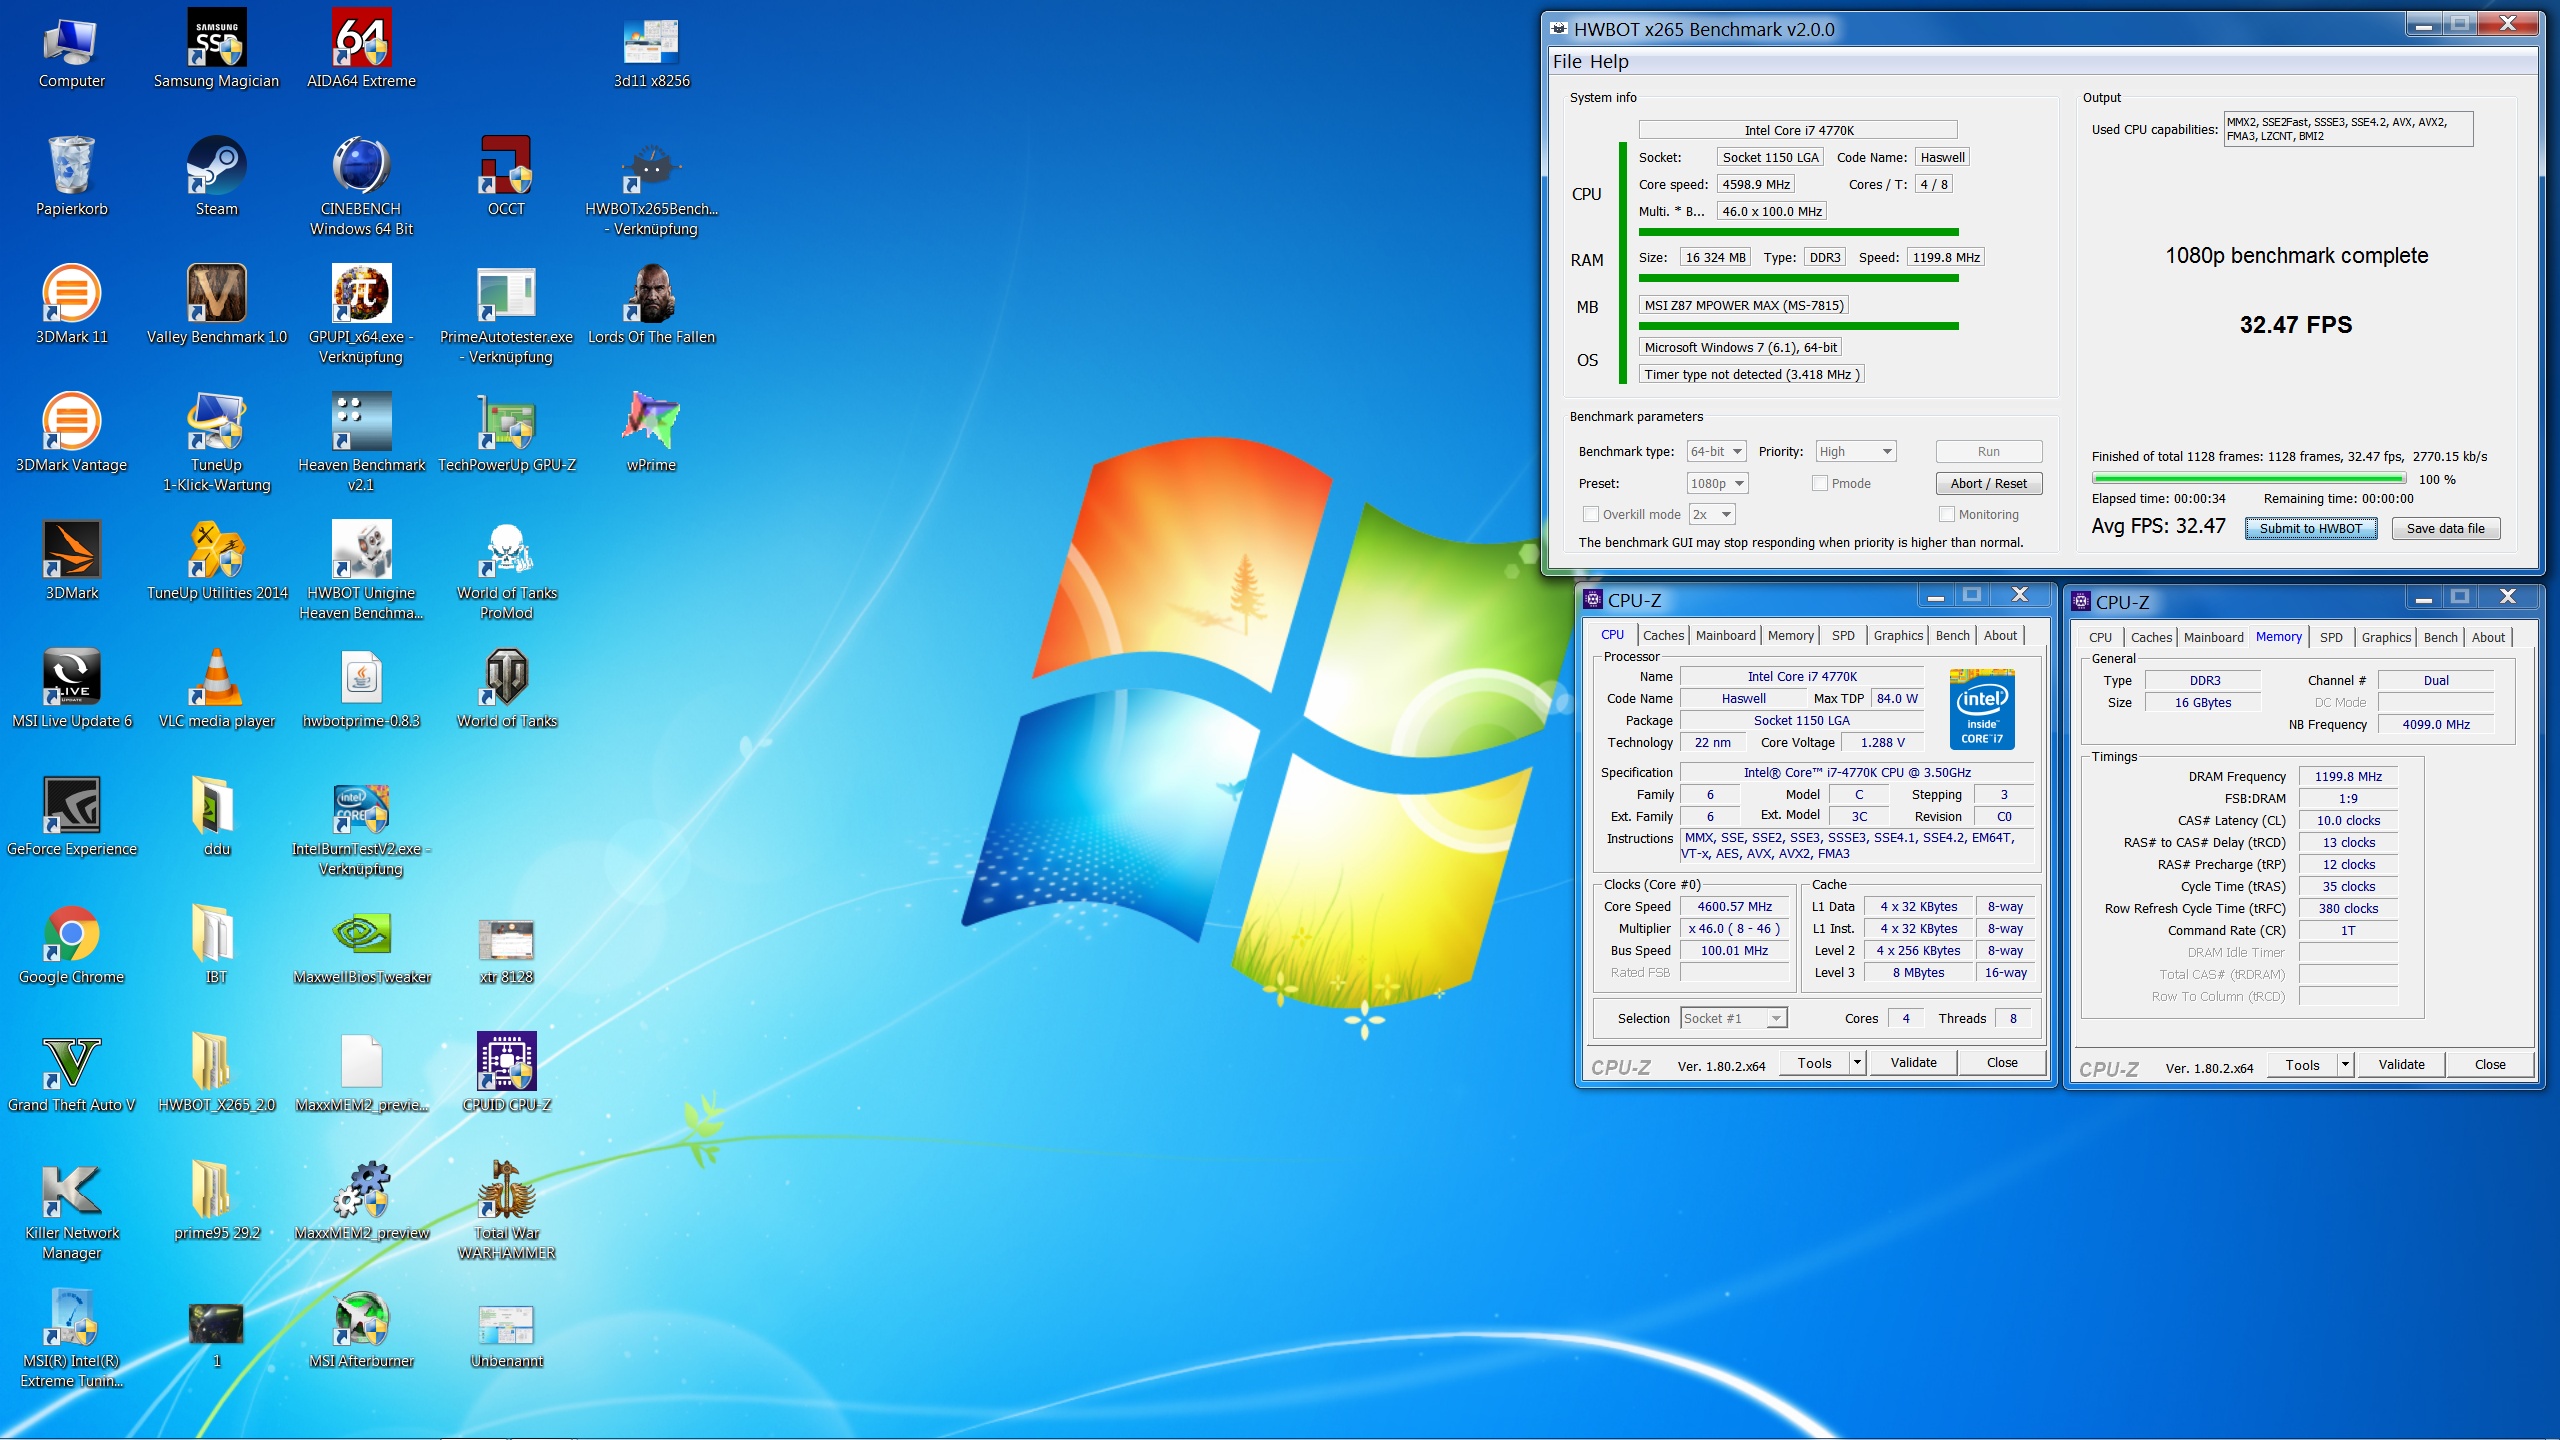Image resolution: width=2560 pixels, height=1440 pixels.
Task: Click the Save data file button
Action: point(2445,529)
